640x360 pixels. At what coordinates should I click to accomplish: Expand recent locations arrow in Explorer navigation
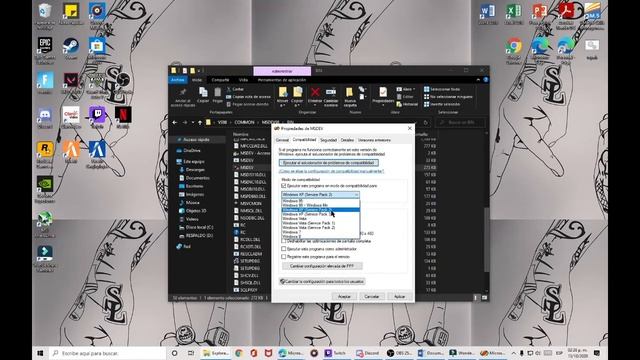[x=192, y=122]
